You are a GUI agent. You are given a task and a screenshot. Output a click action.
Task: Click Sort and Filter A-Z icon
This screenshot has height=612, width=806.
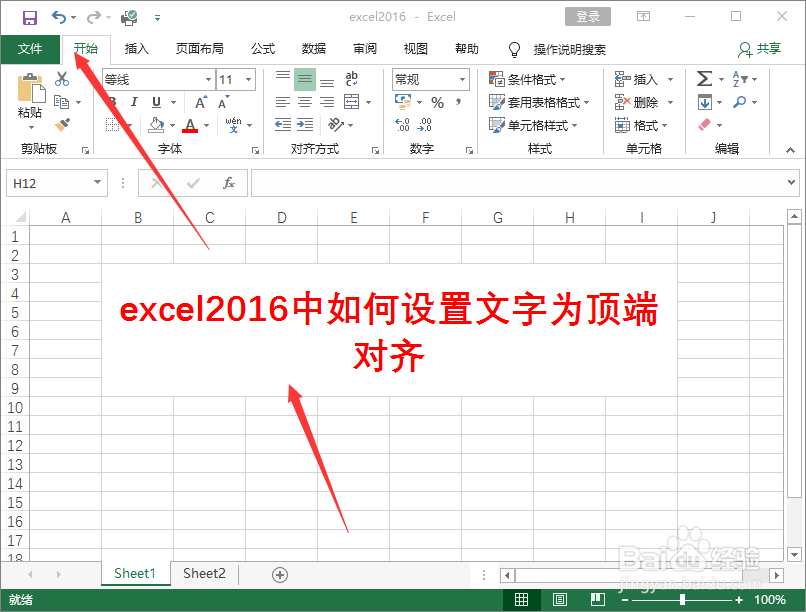point(740,79)
